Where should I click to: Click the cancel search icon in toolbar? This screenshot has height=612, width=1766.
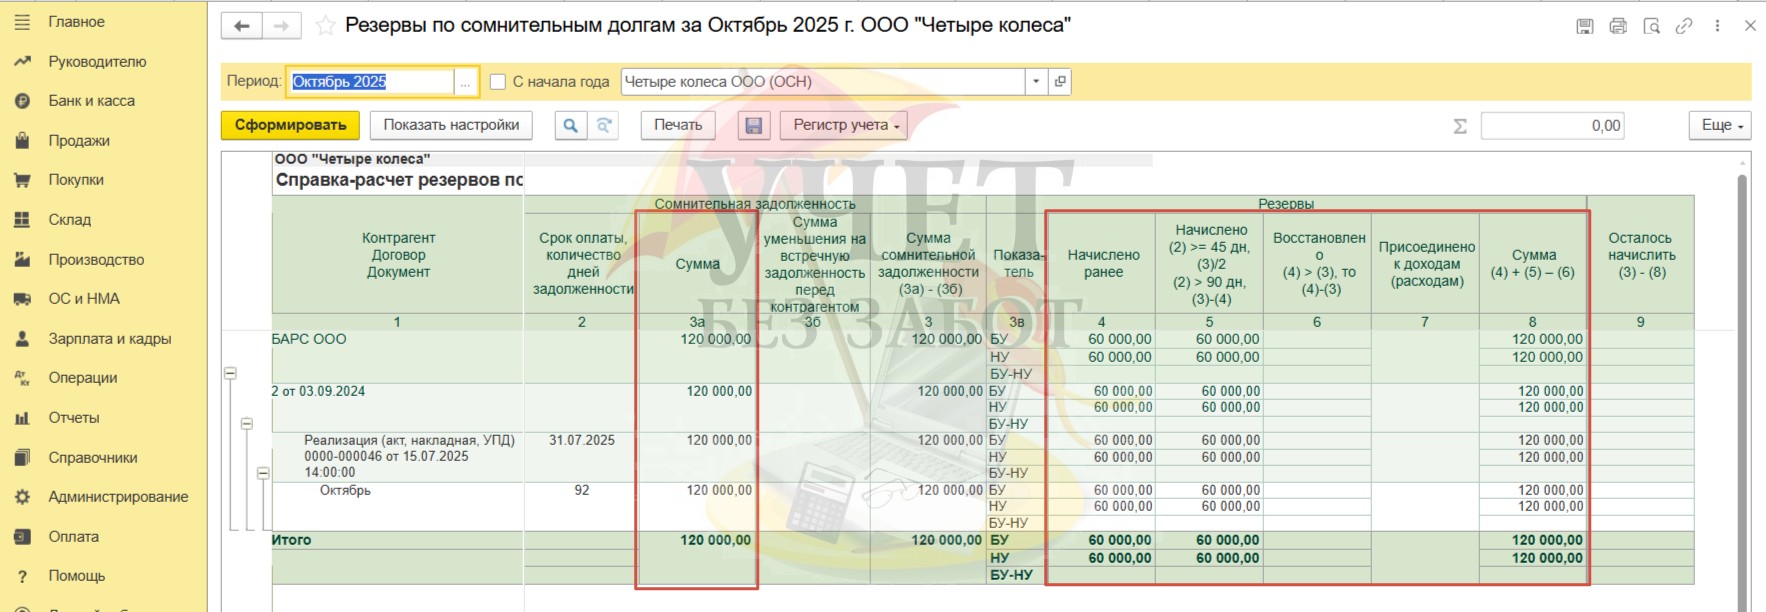604,125
